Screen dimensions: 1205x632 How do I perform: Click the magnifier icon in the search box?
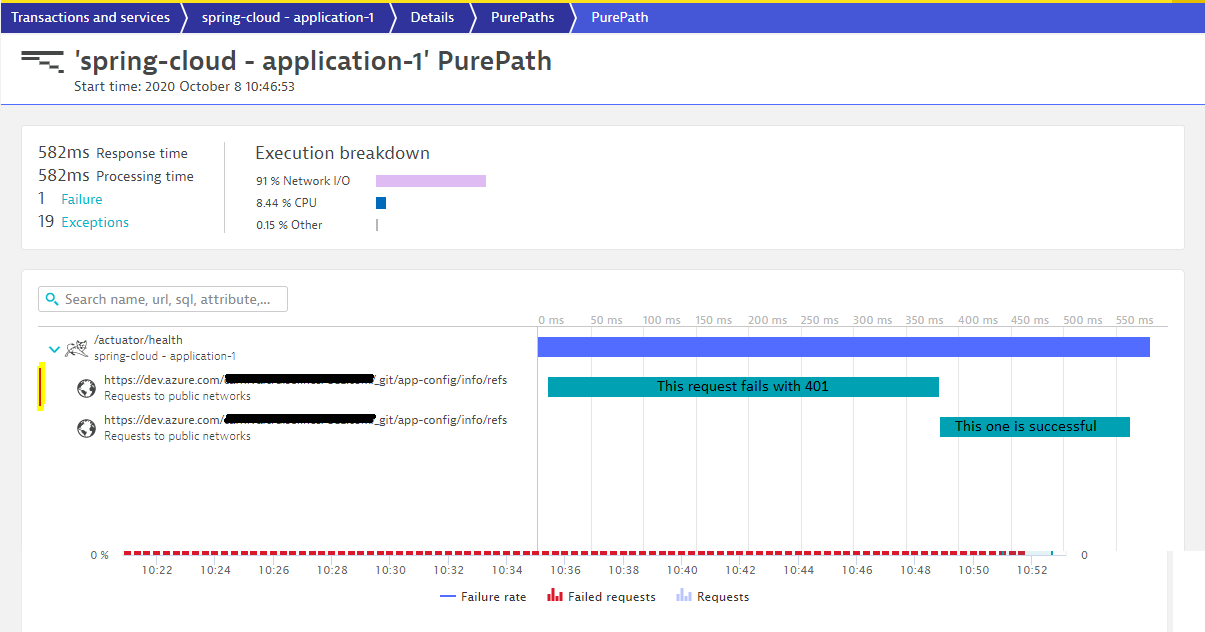click(x=52, y=298)
